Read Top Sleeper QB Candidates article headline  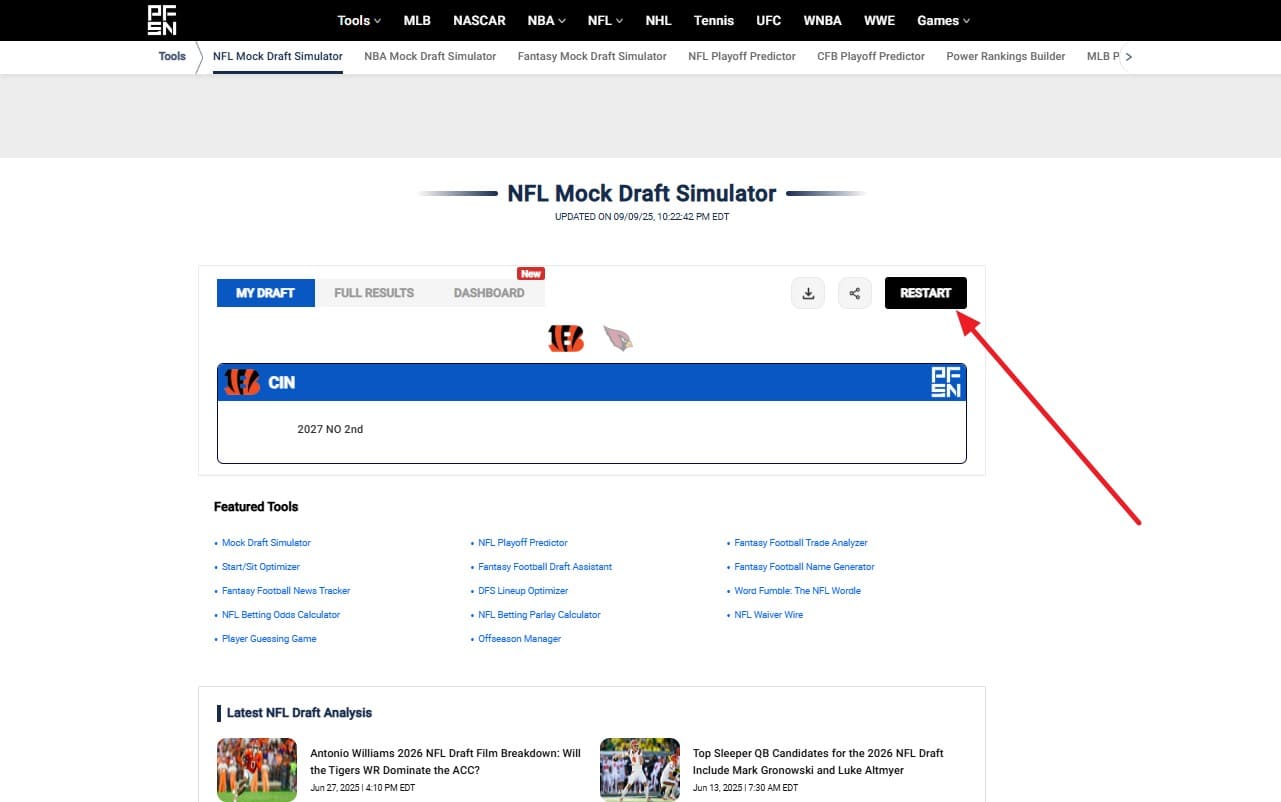[x=818, y=762]
